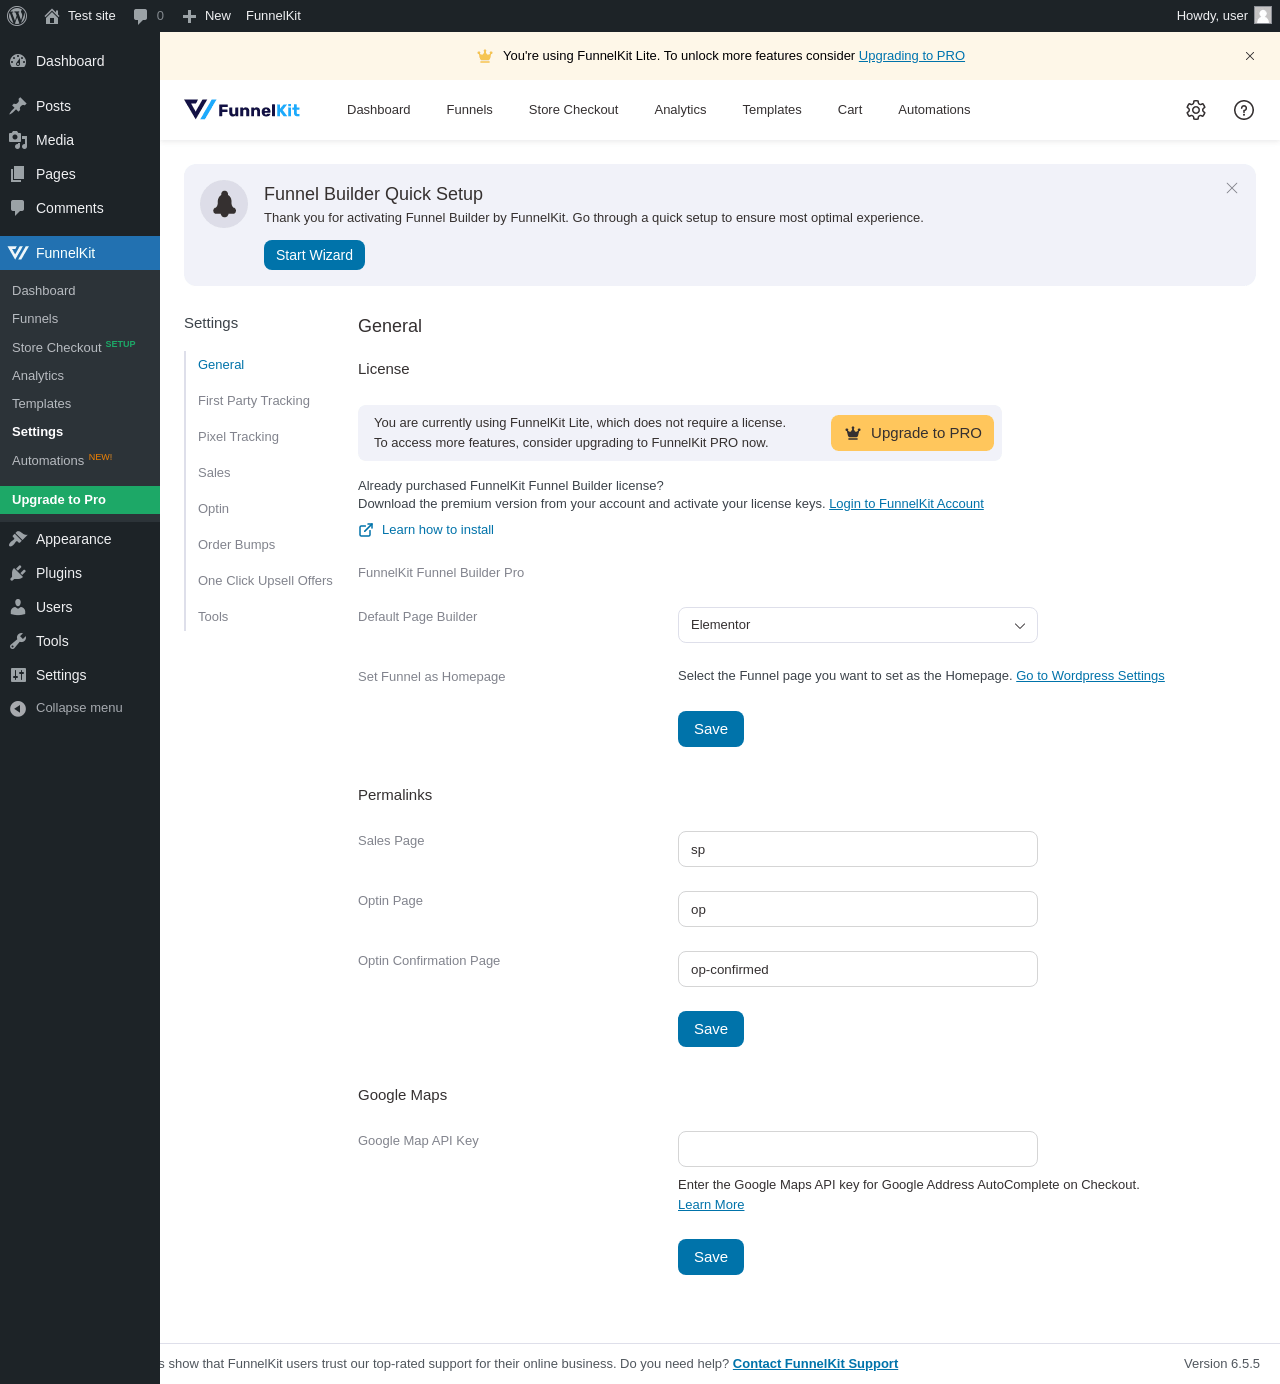Viewport: 1280px width, 1384px height.
Task: Click the plus New icon in admin bar
Action: point(189,16)
